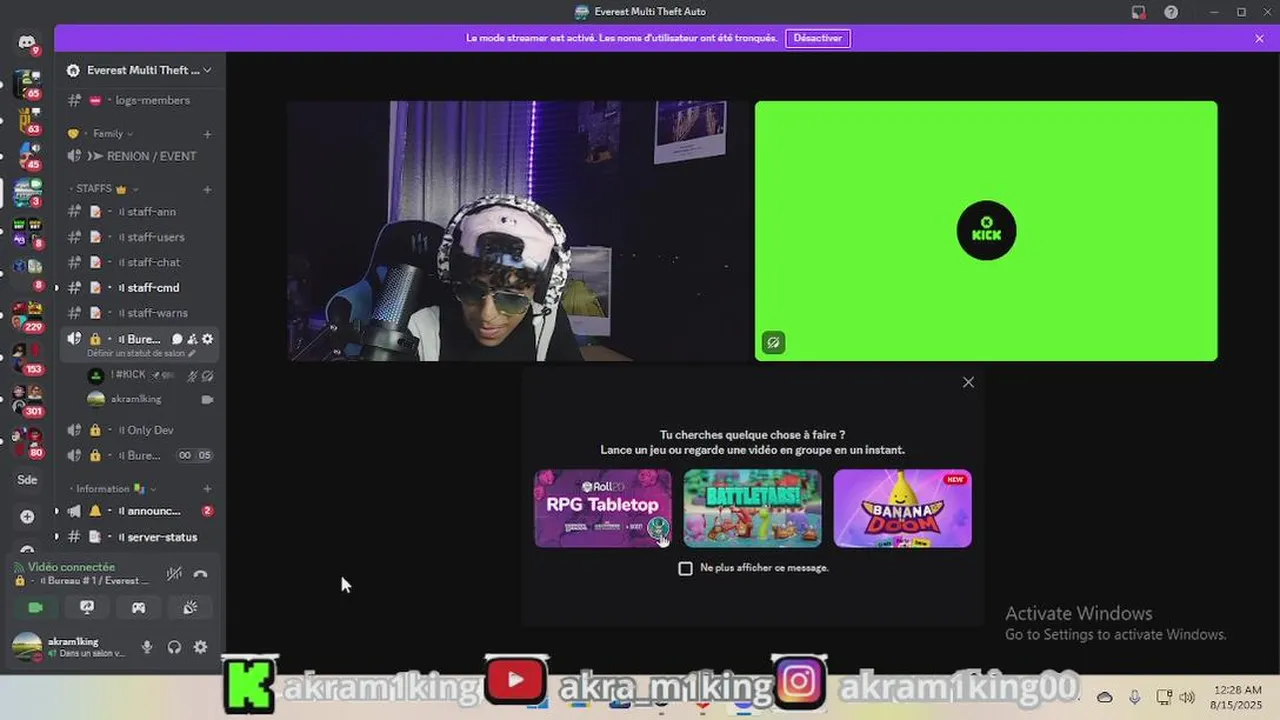The width and height of the screenshot is (1280, 720).
Task: Click the akram1king user avatar
Action: click(27, 647)
